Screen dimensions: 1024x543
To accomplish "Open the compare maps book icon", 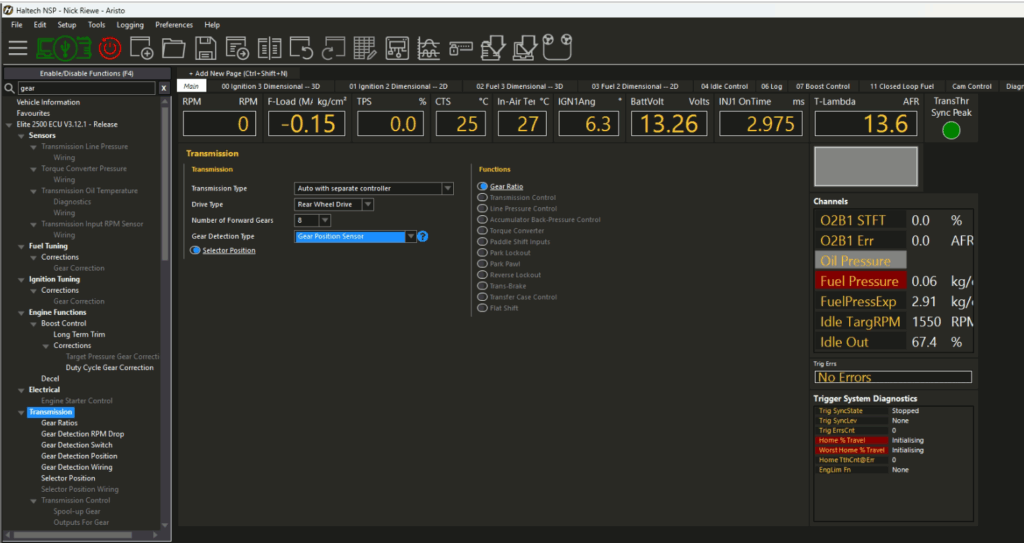I will 269,48.
